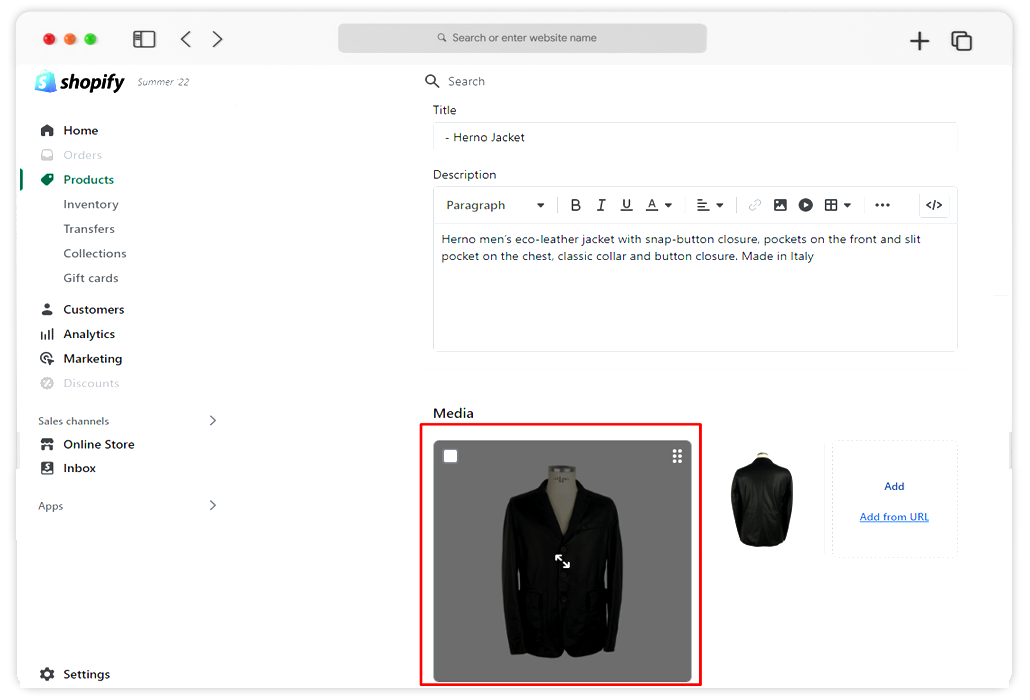Viewport: 1030px width, 700px height.
Task: Insert an image into the description
Action: (780, 205)
